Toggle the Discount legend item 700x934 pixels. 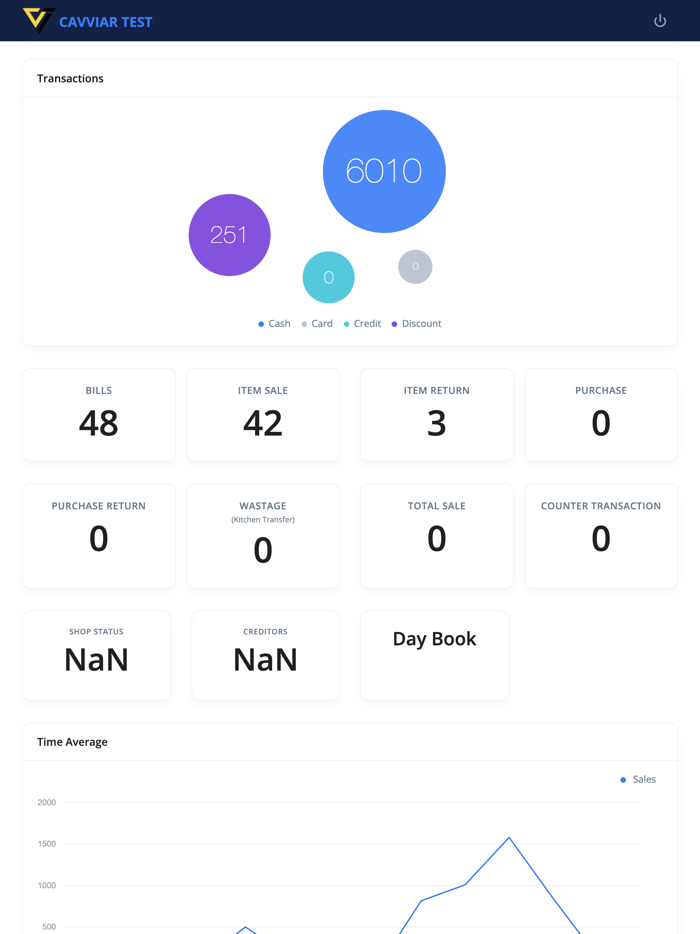click(x=416, y=324)
